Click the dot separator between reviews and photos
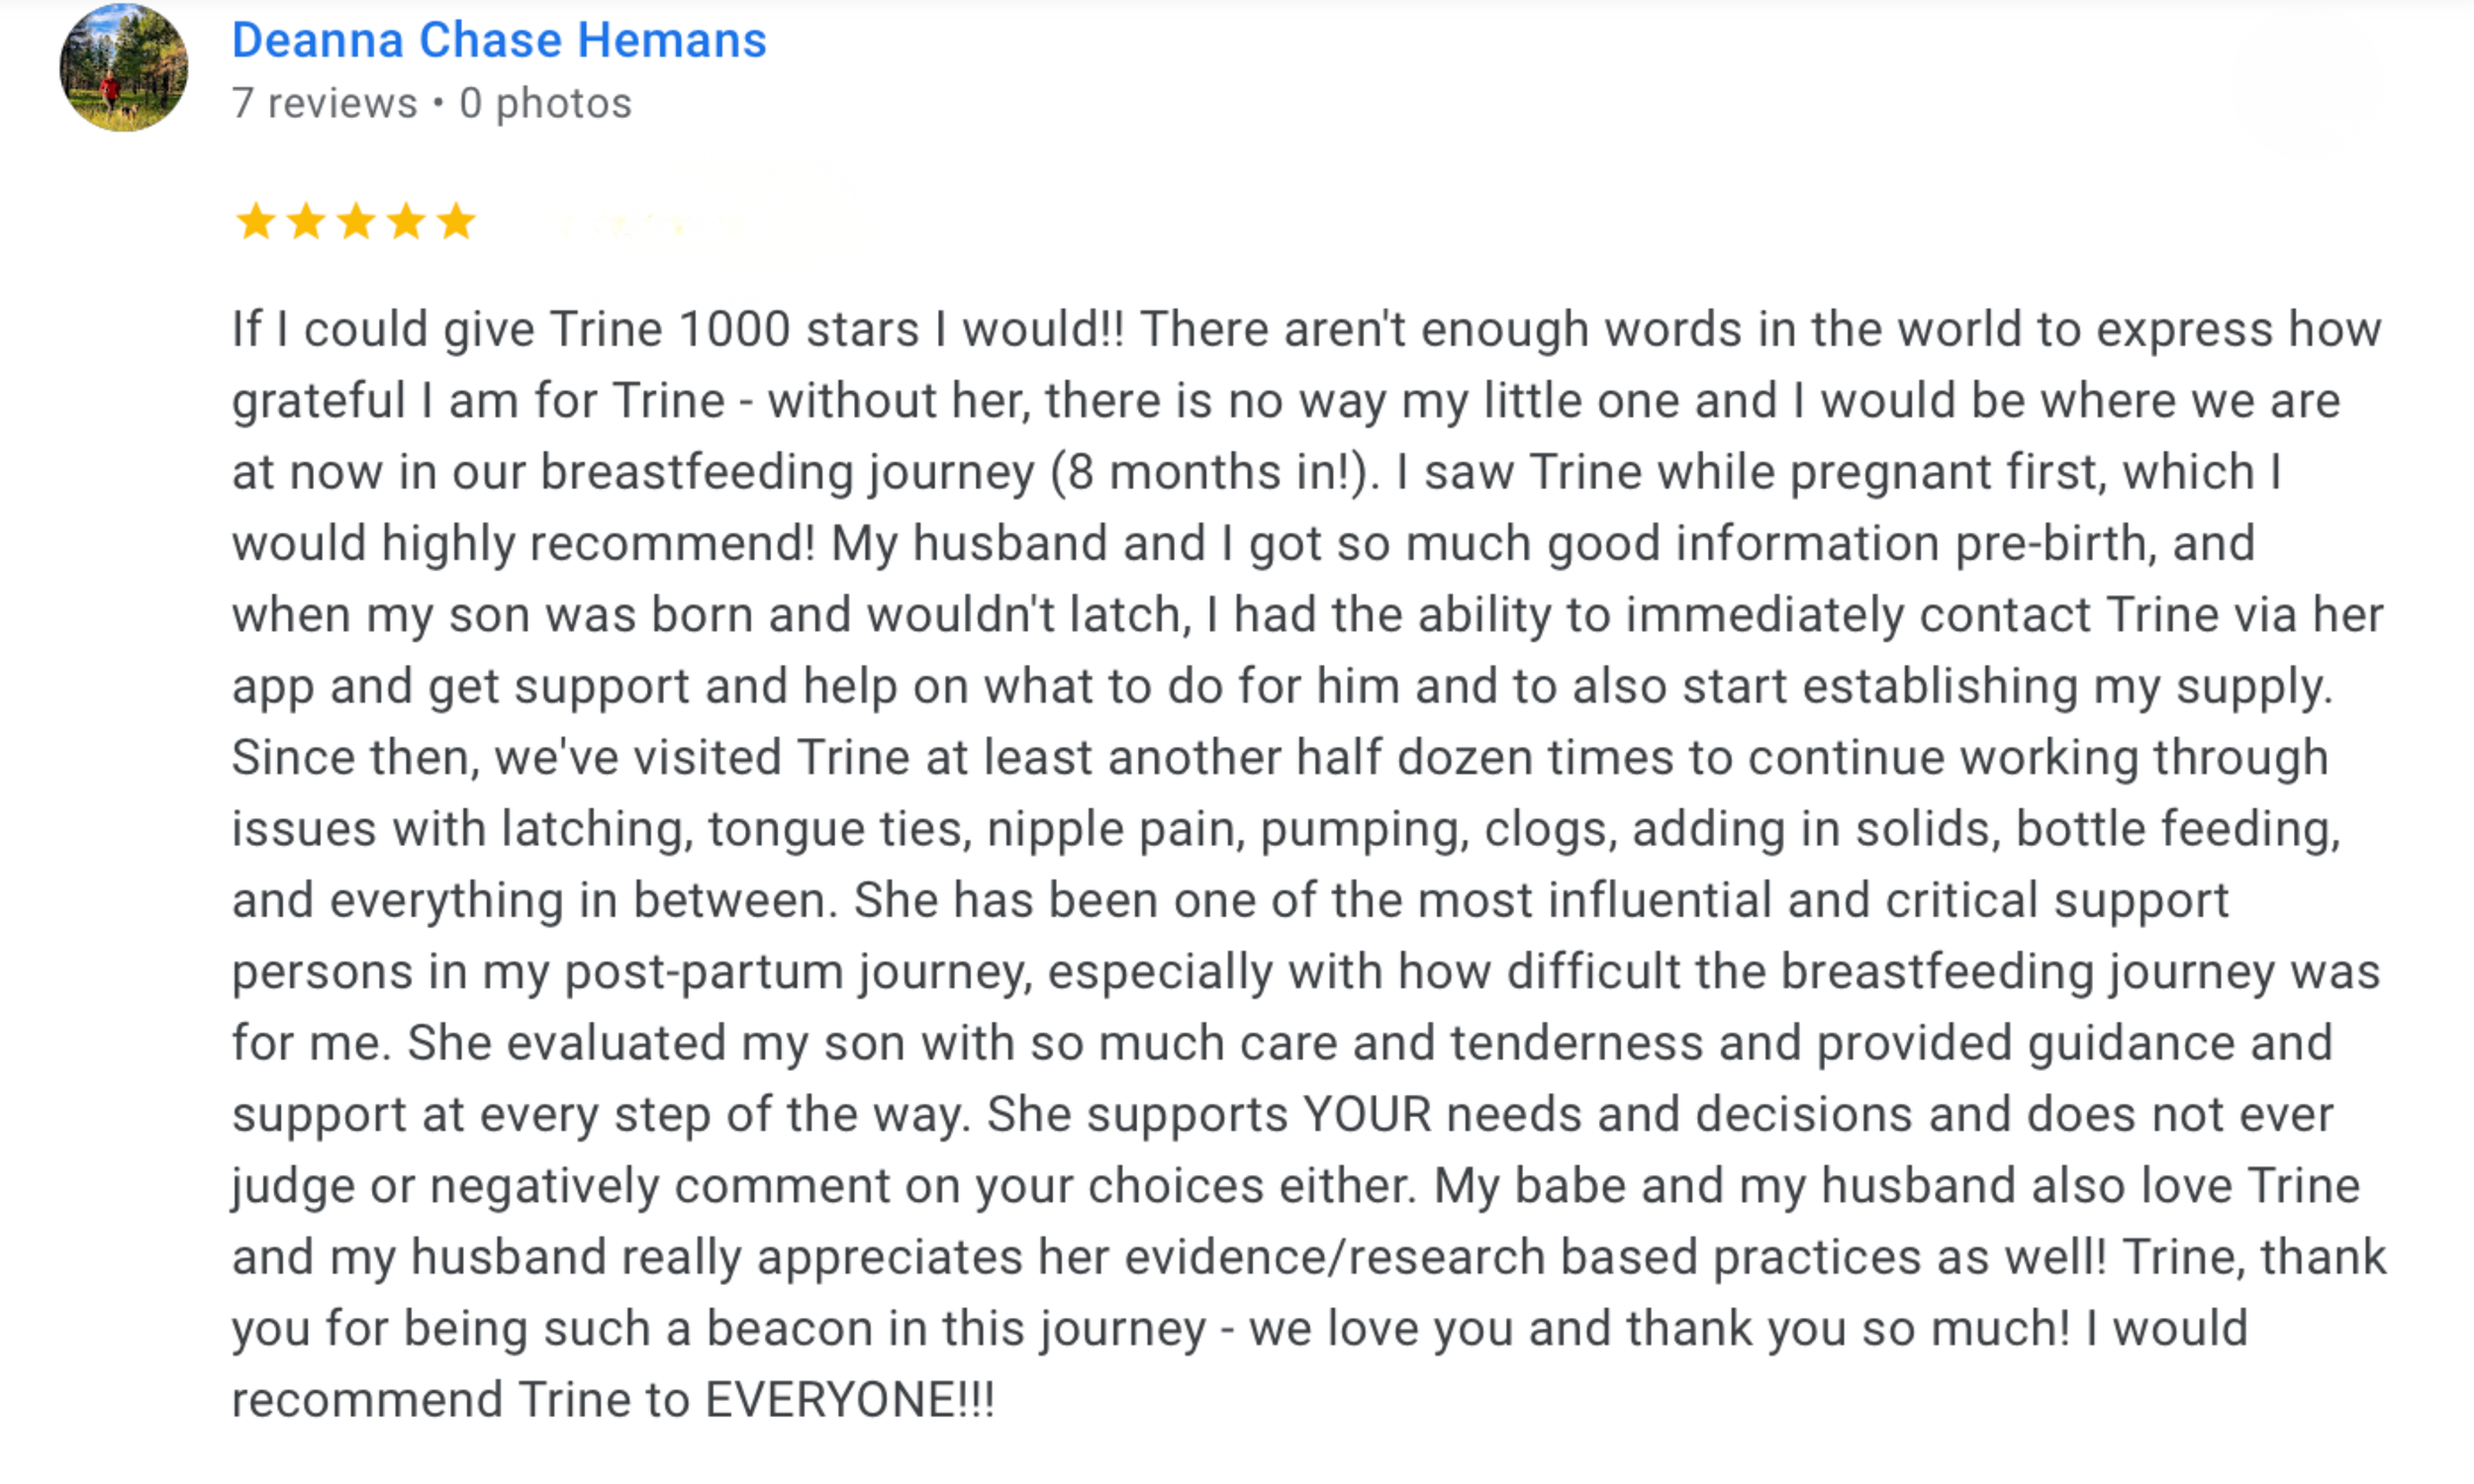The image size is (2474, 1484). pyautogui.click(x=438, y=104)
